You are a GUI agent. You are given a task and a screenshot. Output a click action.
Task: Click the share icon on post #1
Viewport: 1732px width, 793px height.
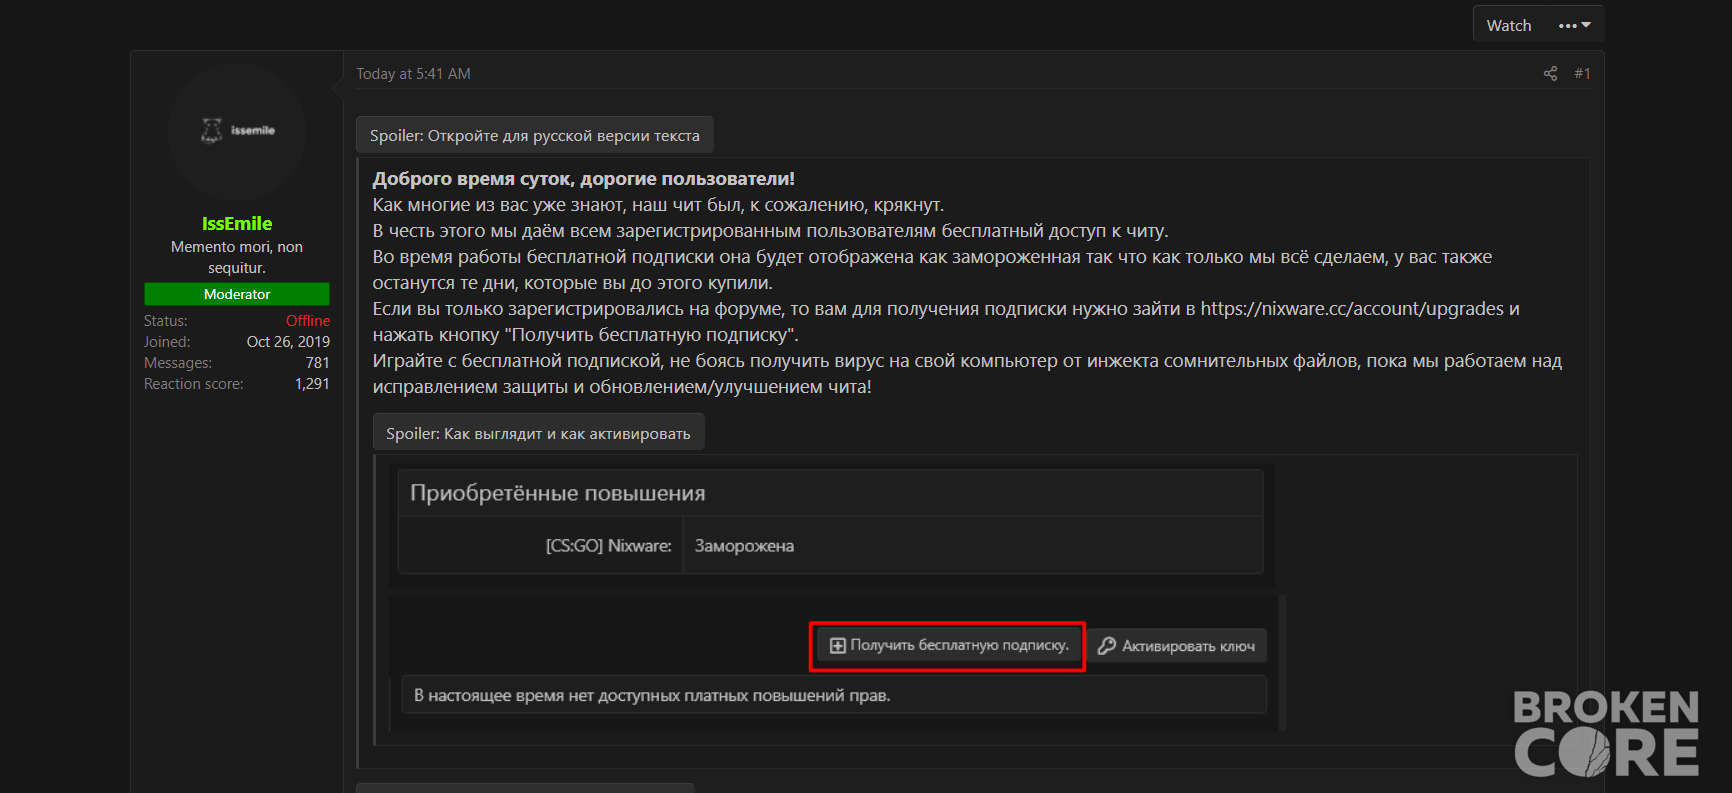click(1550, 73)
